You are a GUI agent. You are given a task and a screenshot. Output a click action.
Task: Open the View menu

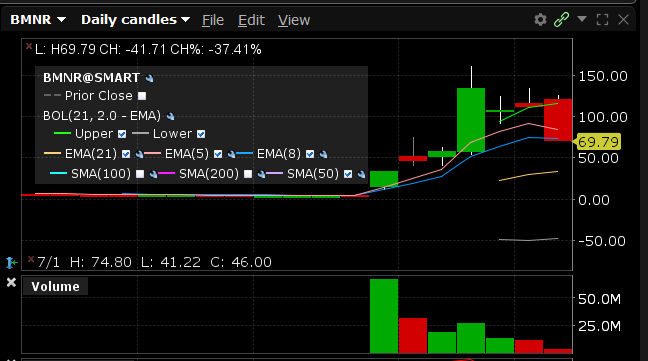tap(294, 20)
